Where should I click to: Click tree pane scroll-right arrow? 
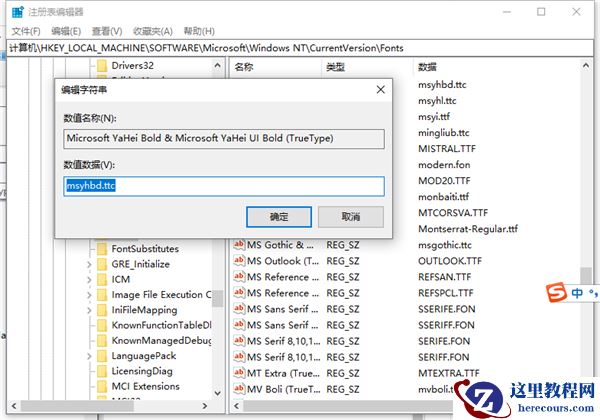tap(205, 406)
